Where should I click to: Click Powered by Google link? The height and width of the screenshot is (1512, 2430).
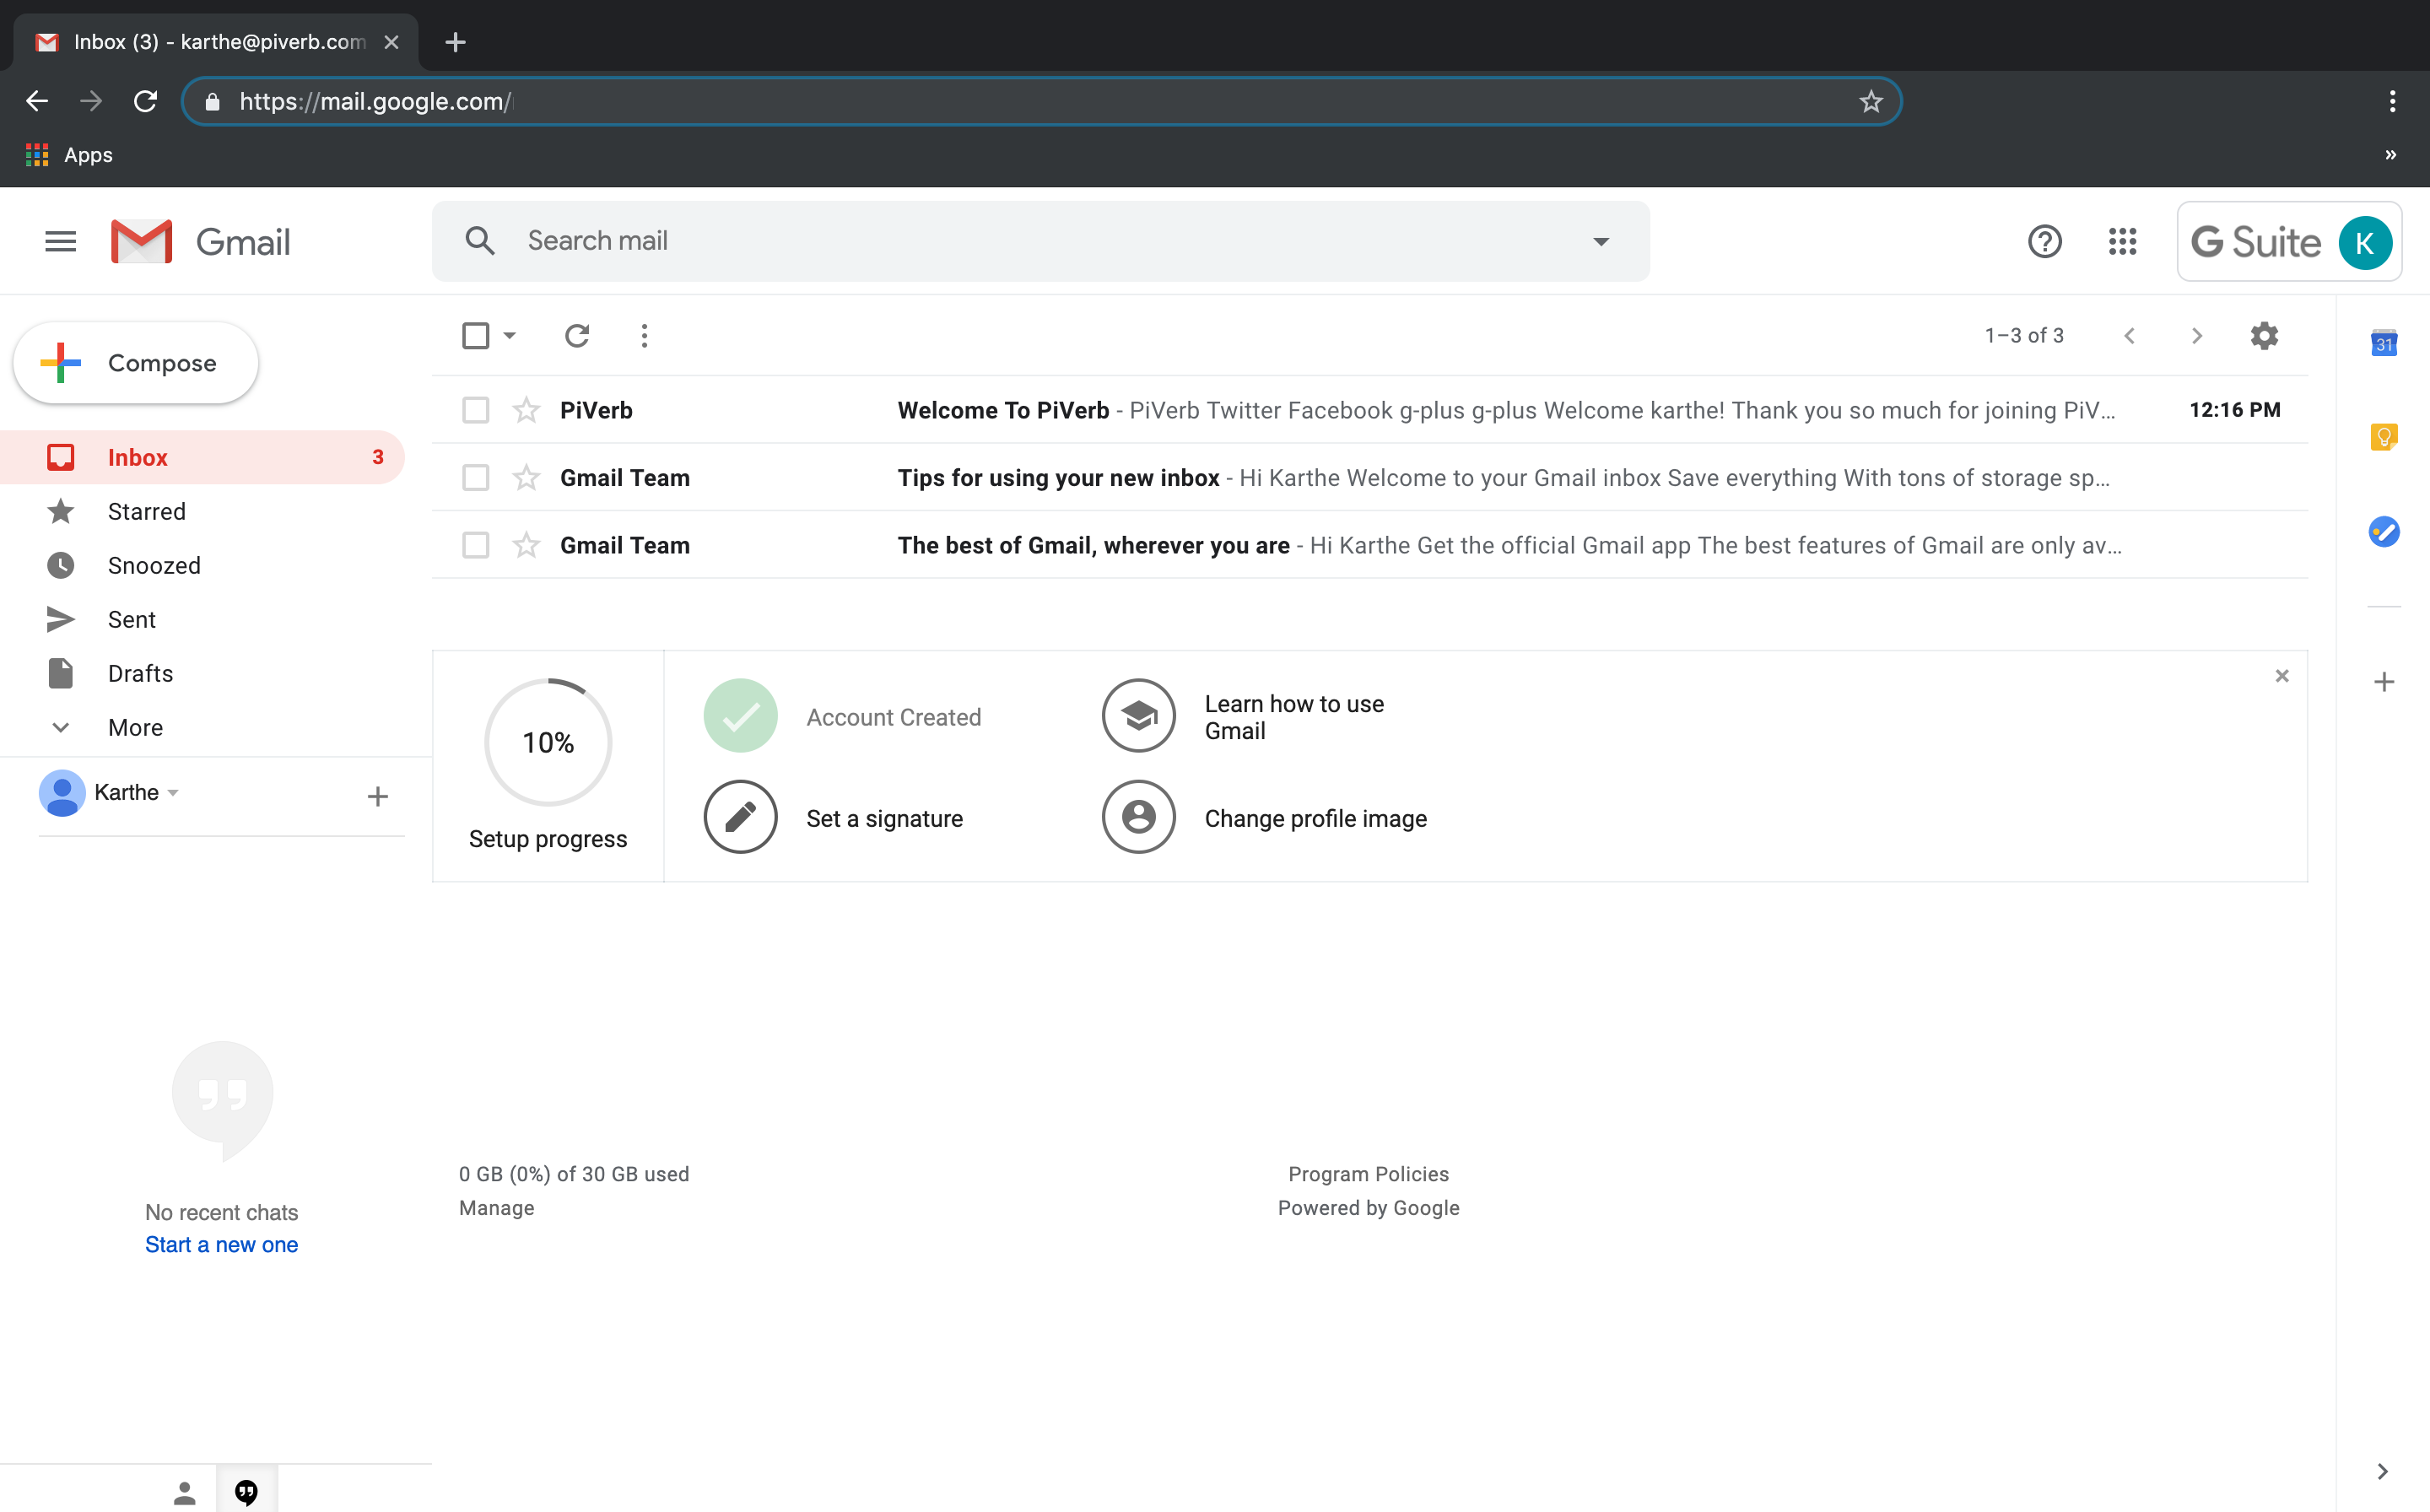point(1368,1208)
